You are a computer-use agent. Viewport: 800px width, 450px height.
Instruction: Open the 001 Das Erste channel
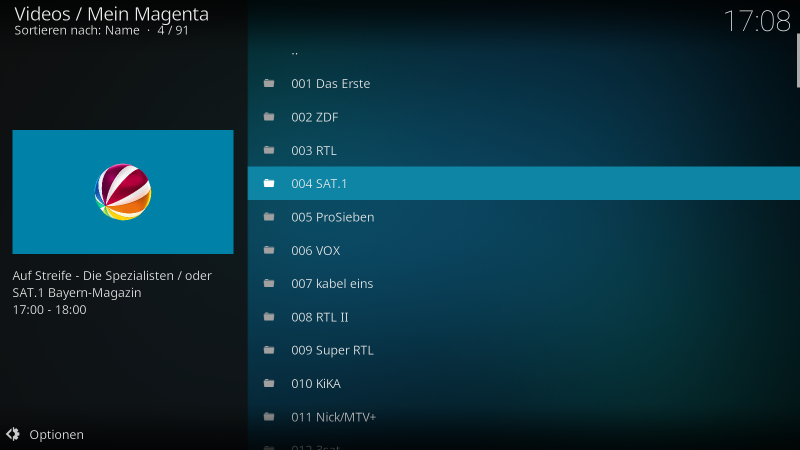[522, 84]
